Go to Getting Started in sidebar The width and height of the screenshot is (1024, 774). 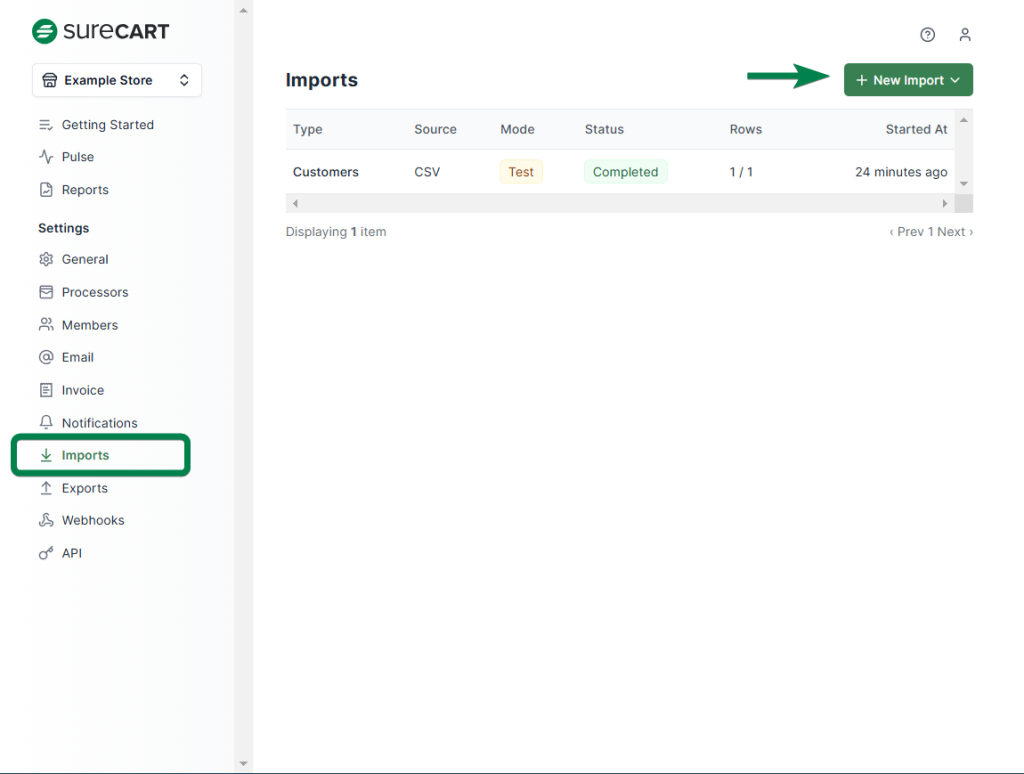pyautogui.click(x=107, y=125)
